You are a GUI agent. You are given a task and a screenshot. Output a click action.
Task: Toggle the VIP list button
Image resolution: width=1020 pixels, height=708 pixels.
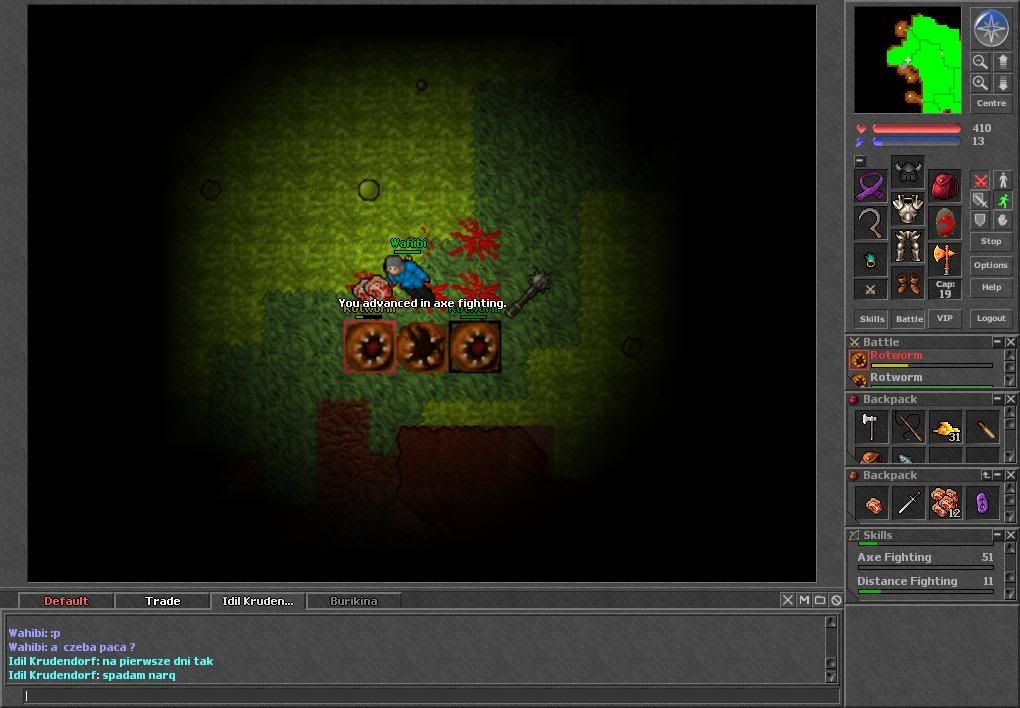945,318
